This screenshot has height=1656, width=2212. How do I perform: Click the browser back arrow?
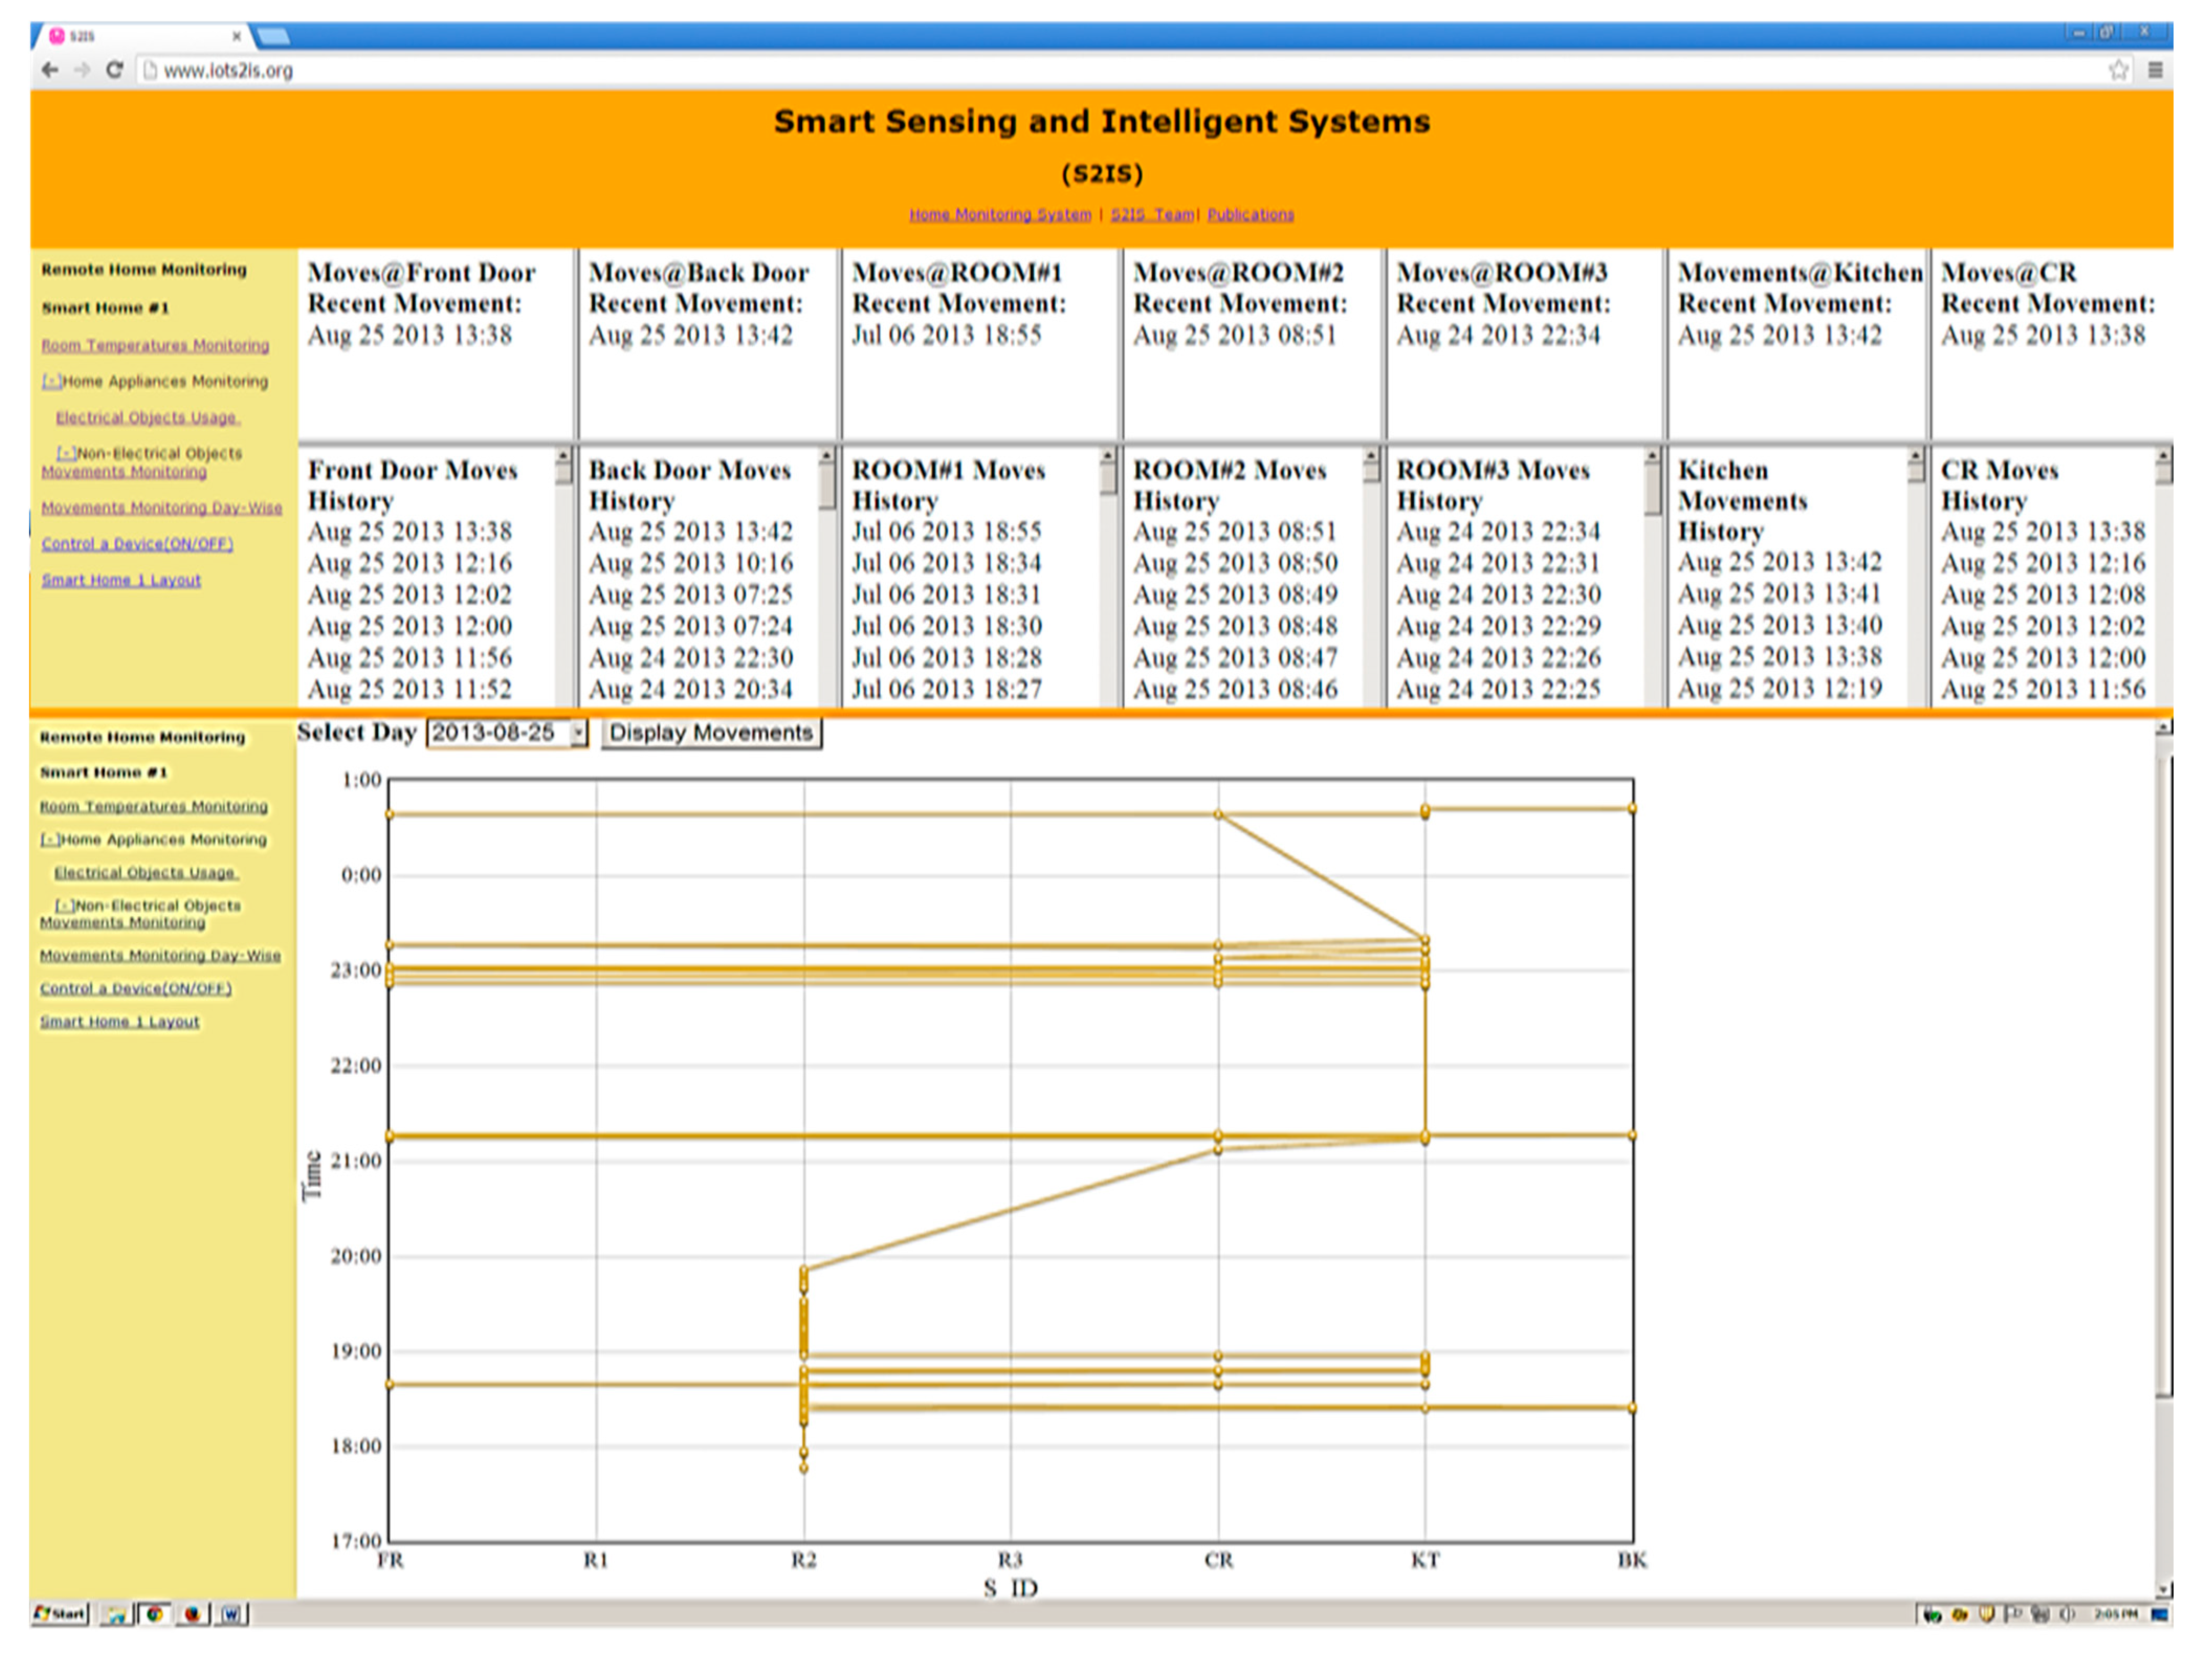pos(49,70)
